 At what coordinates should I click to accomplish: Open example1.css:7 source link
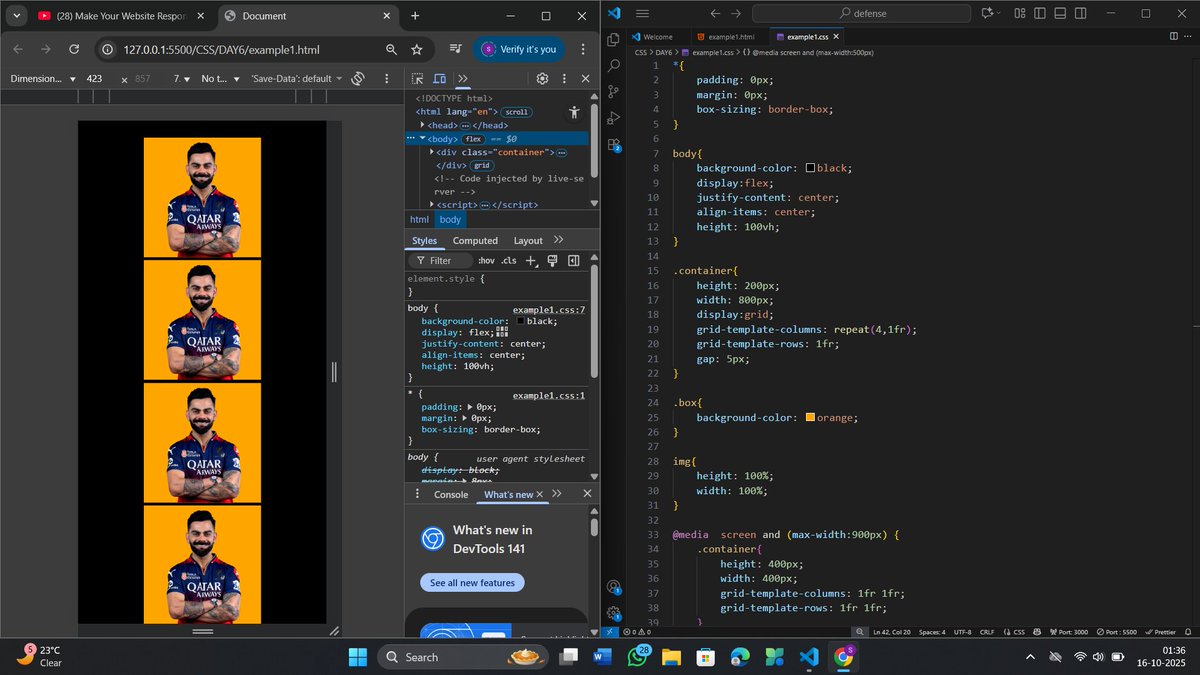[x=549, y=310]
